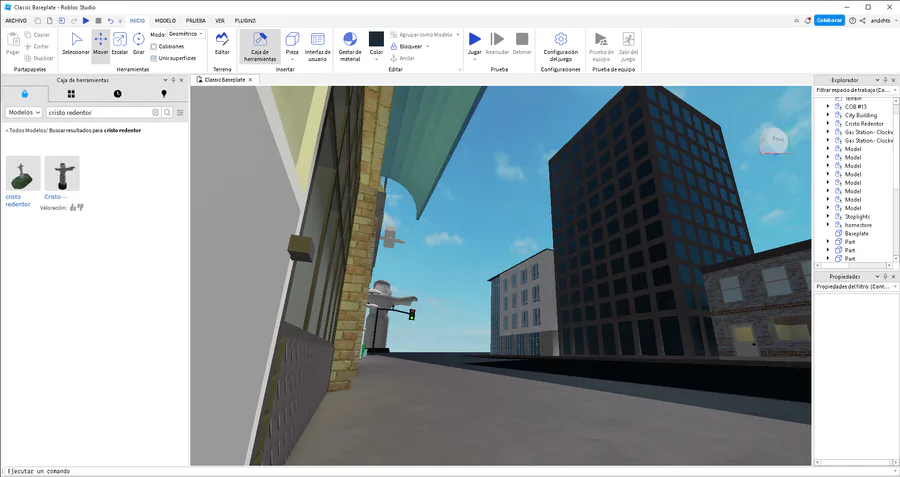Click the cristo redentor green-base thumbnail
The width and height of the screenshot is (900, 477).
pos(23,173)
